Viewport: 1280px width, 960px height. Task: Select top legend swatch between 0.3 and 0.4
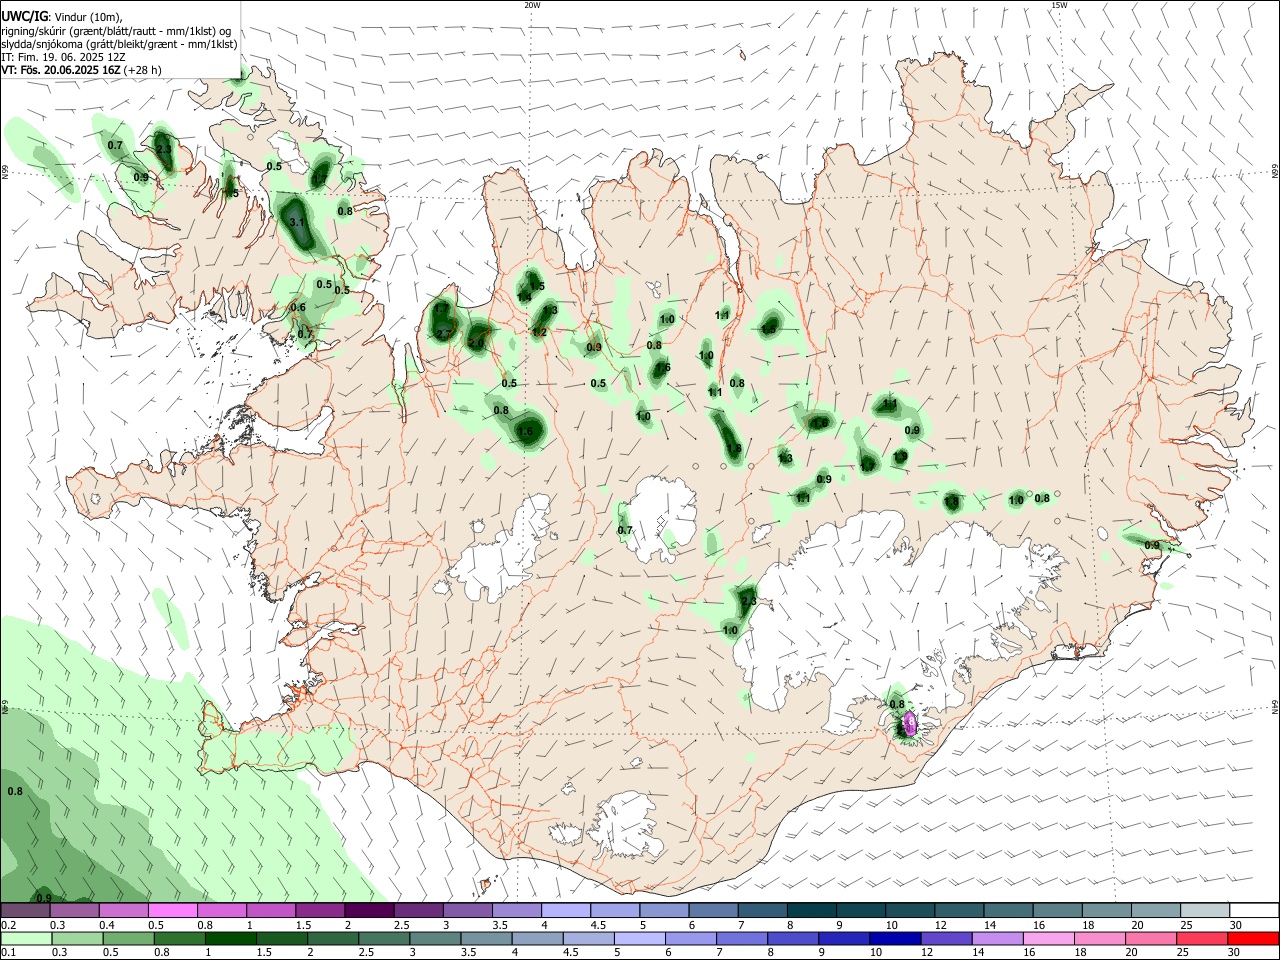point(74,911)
